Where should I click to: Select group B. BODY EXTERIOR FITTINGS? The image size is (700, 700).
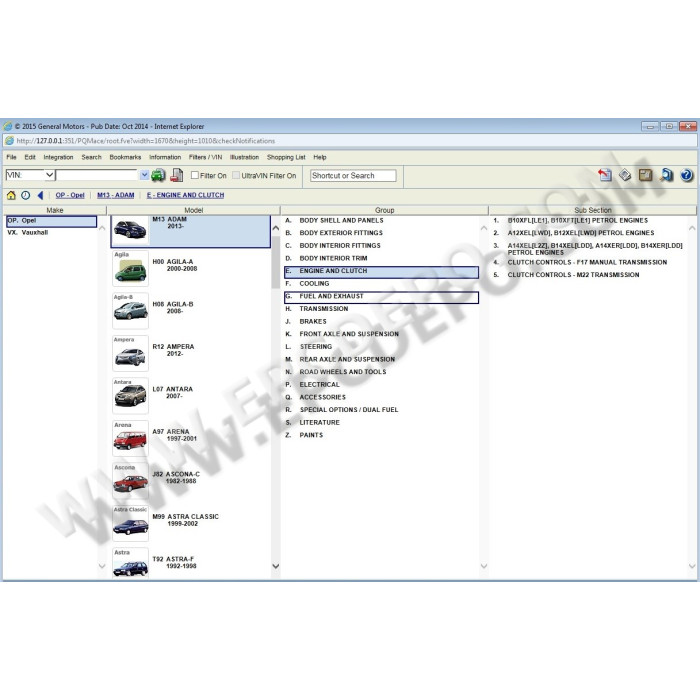point(334,233)
